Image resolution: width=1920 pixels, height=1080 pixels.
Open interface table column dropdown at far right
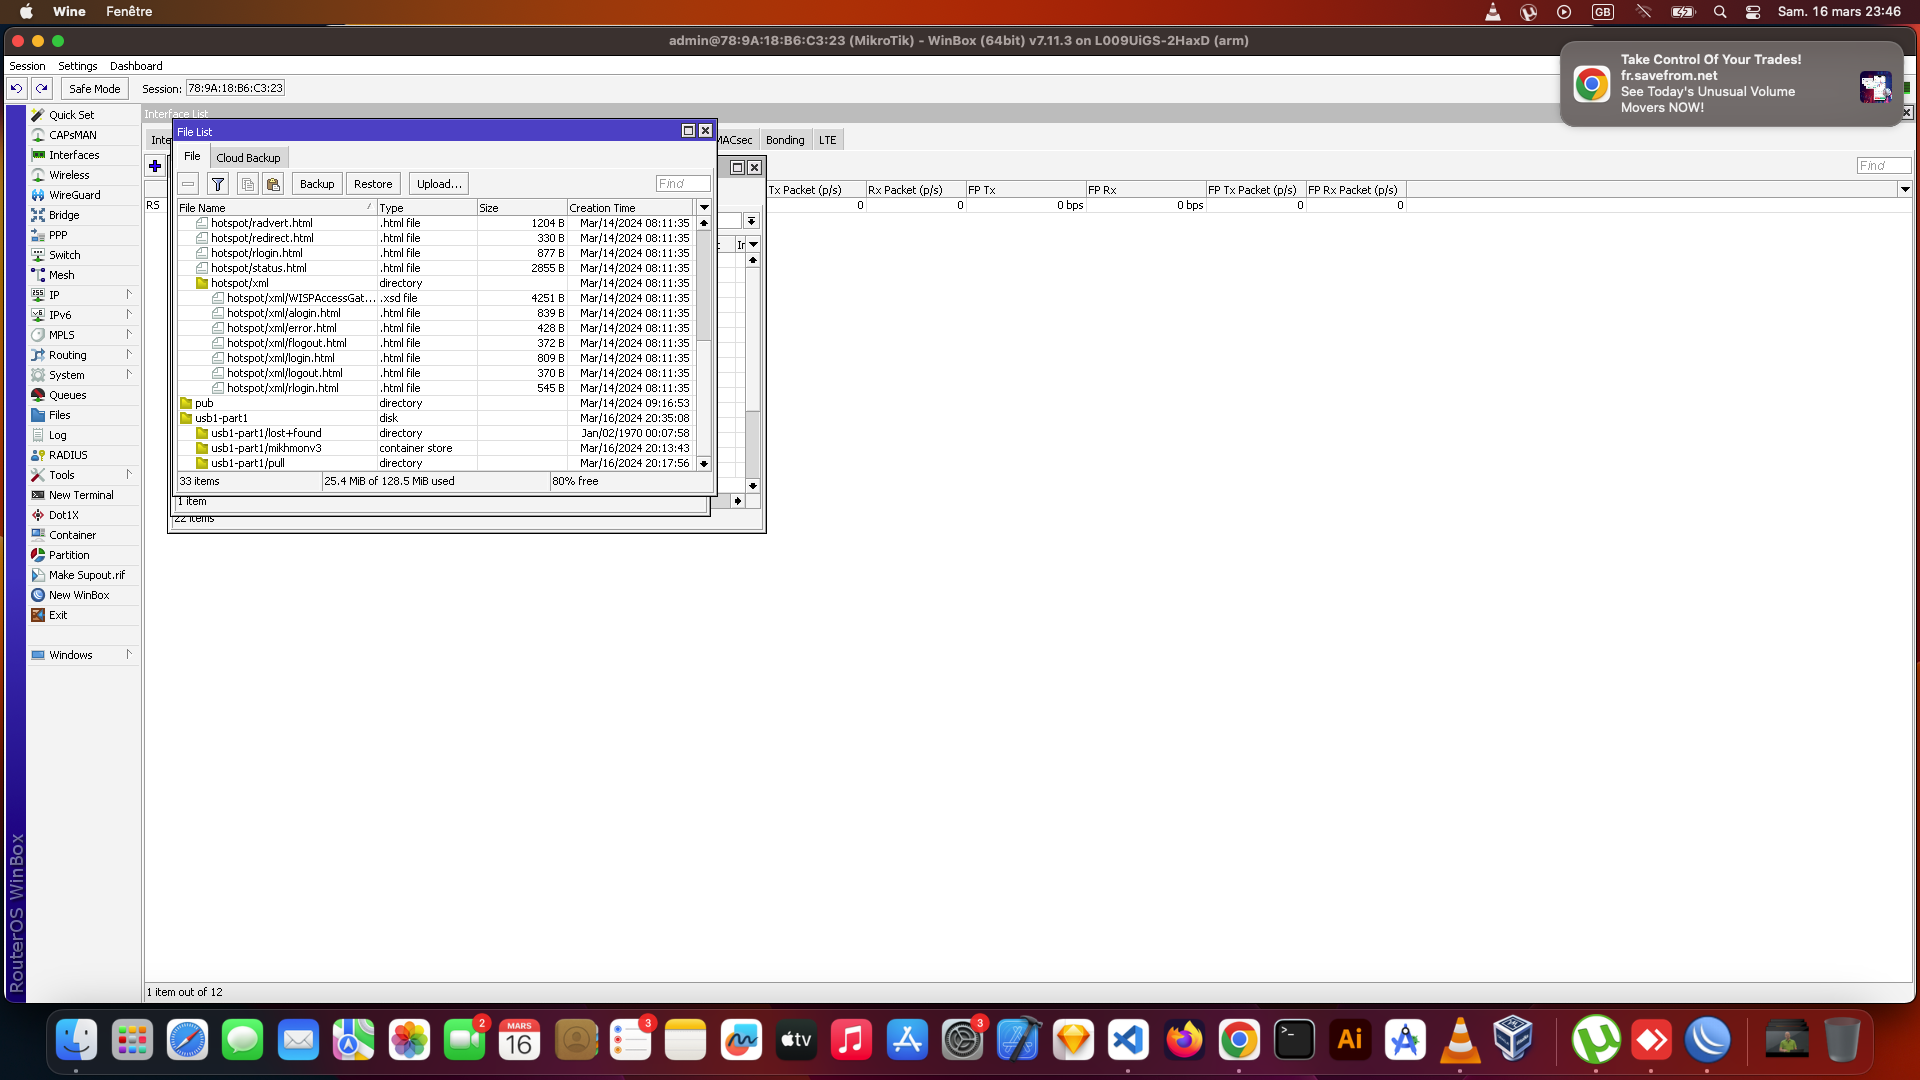[x=1905, y=189]
